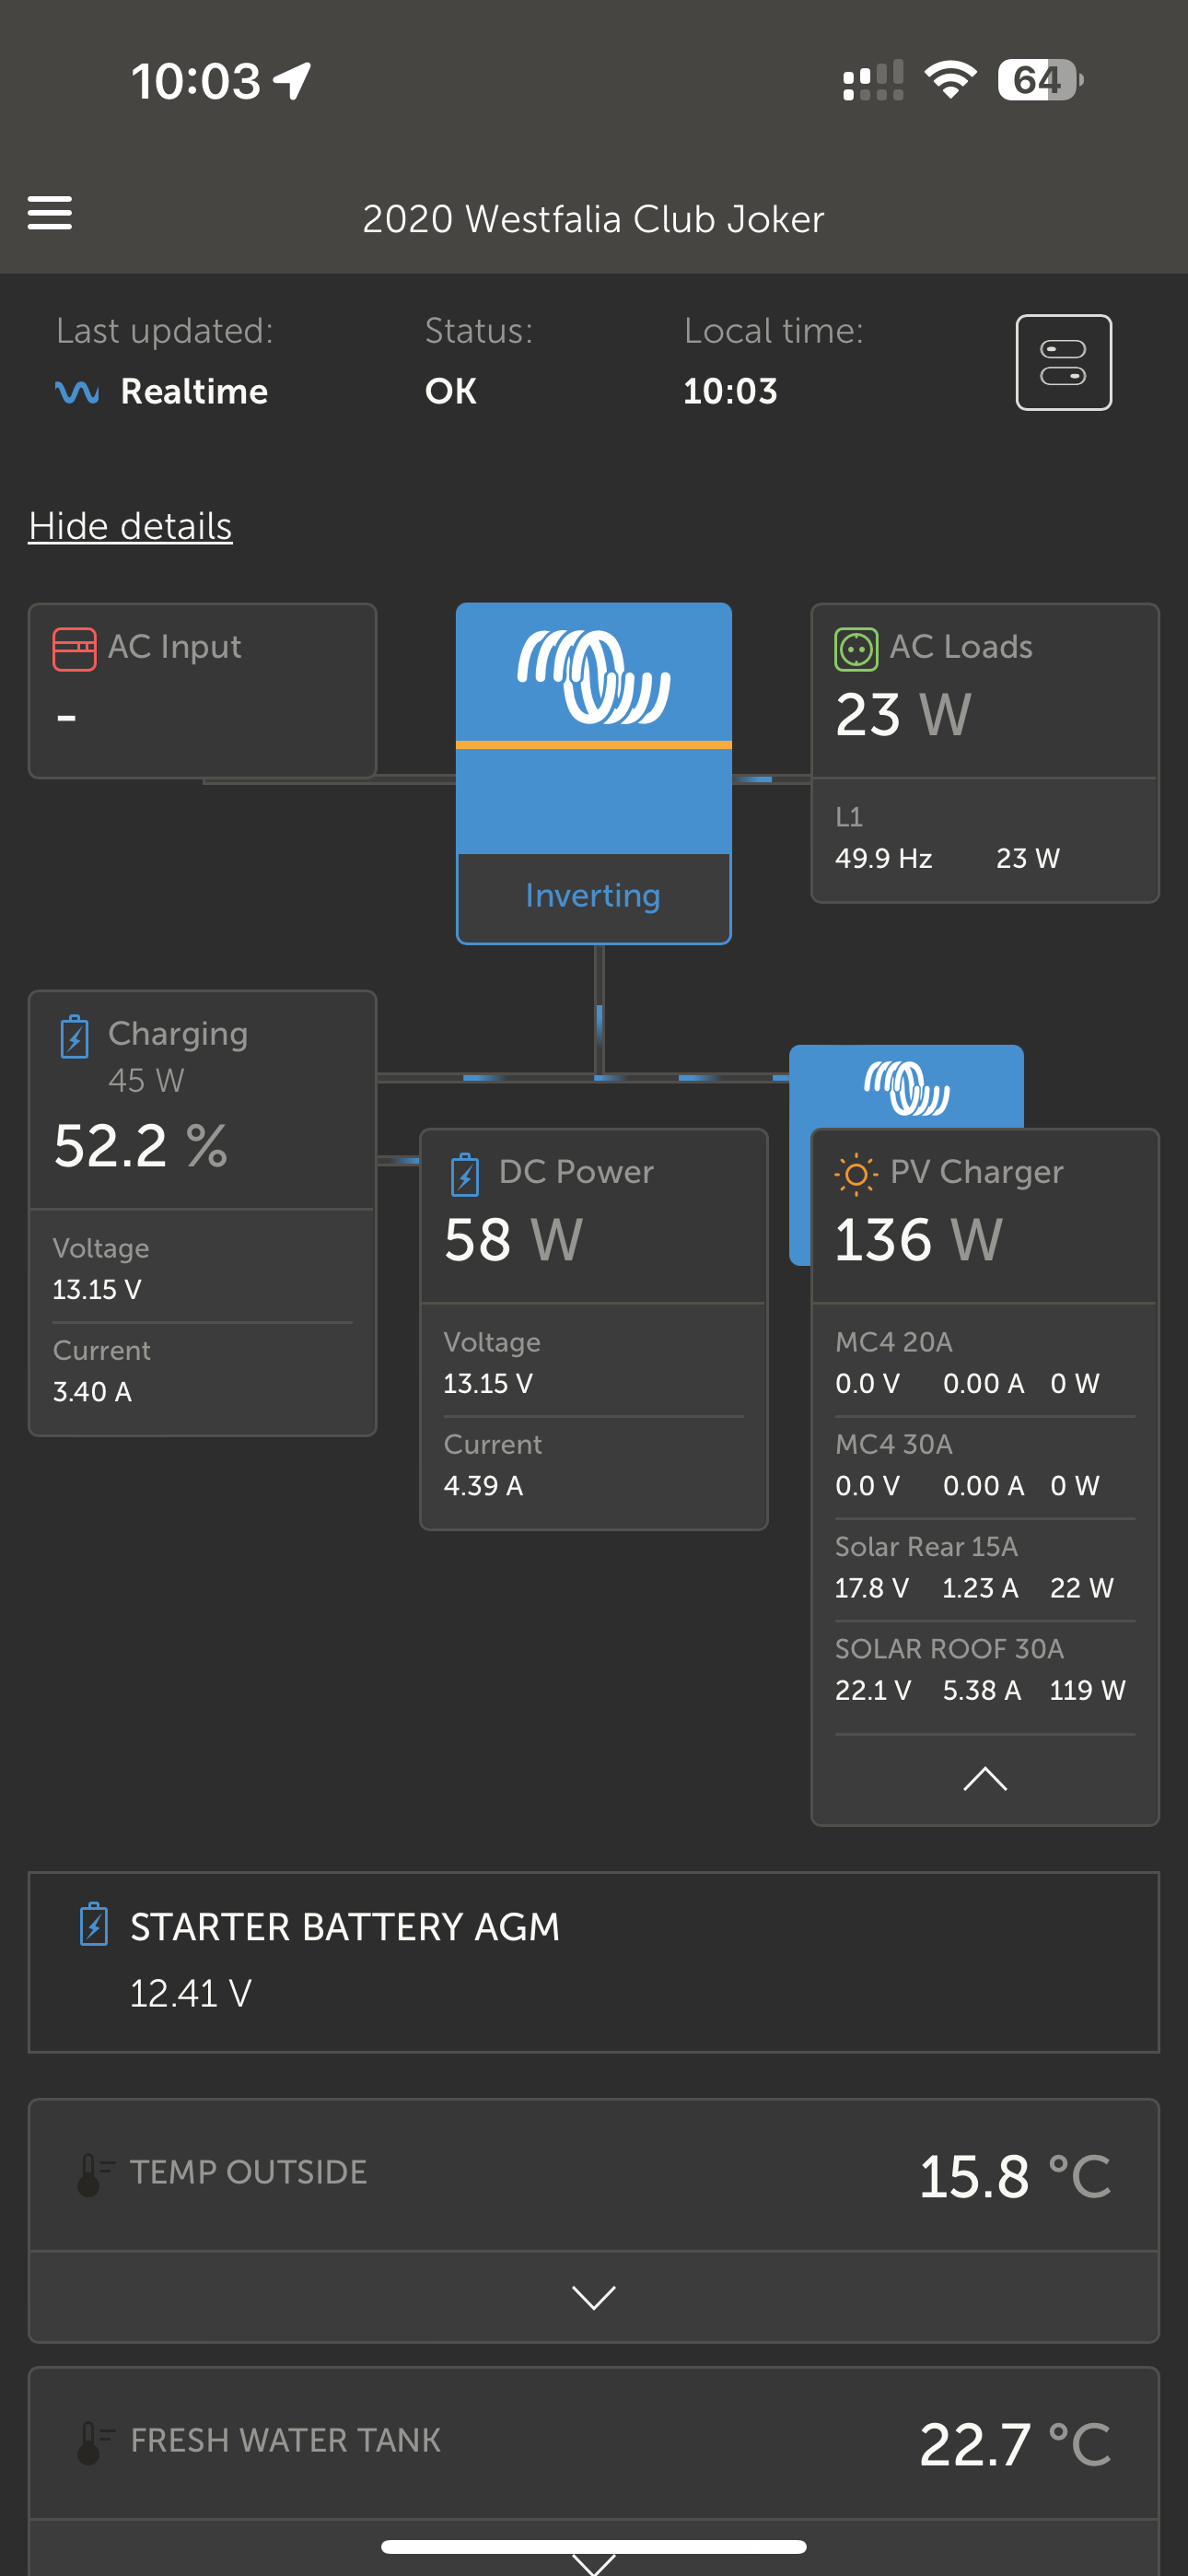The image size is (1188, 2576).
Task: Select the battery 52.2 % value
Action: [141, 1146]
